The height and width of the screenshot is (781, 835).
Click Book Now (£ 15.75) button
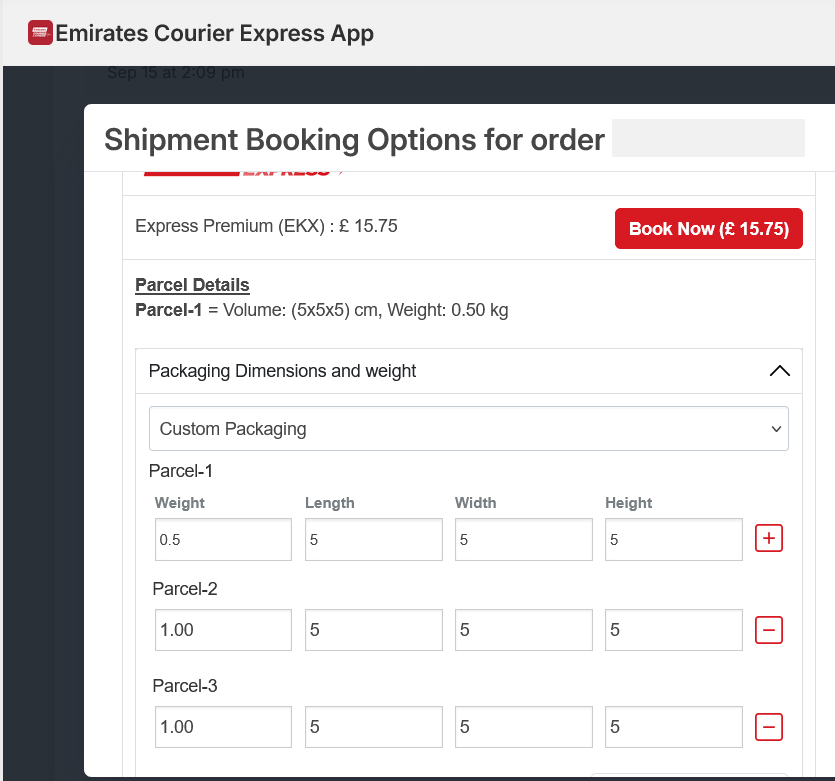pyautogui.click(x=708, y=228)
